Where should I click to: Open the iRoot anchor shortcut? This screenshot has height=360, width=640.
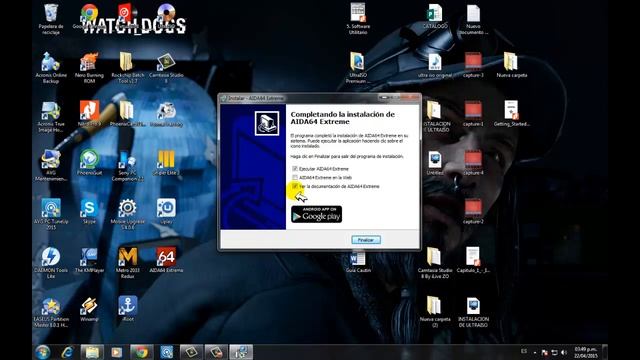pos(127,308)
